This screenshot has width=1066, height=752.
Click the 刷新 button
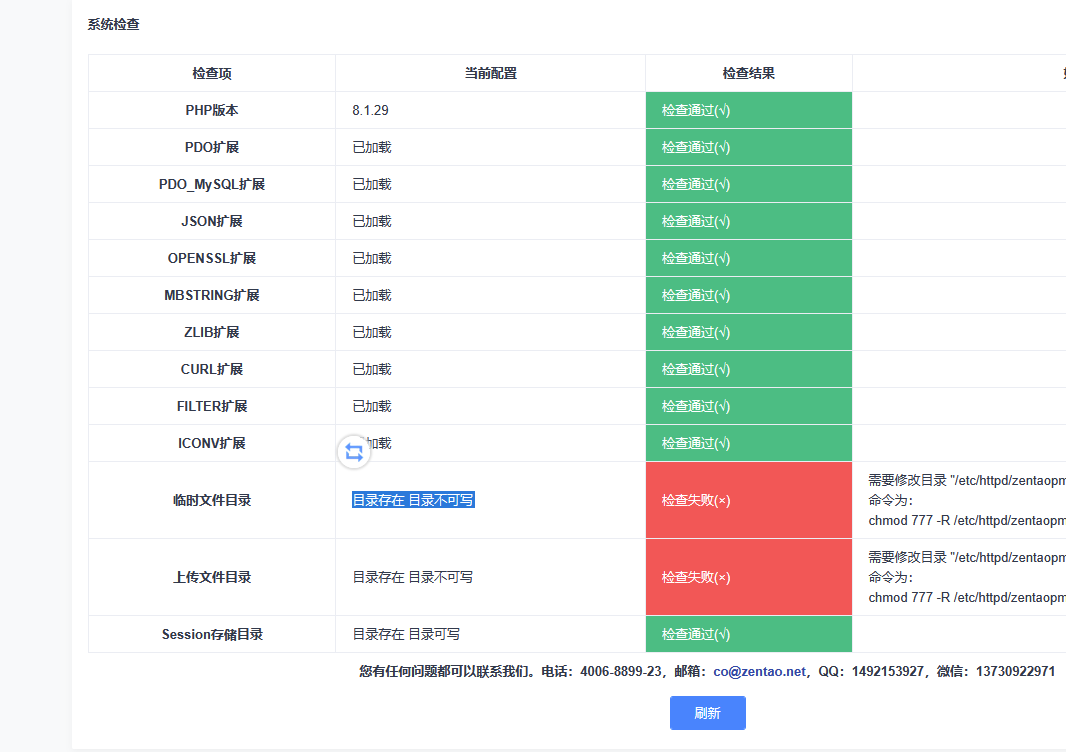(x=707, y=713)
